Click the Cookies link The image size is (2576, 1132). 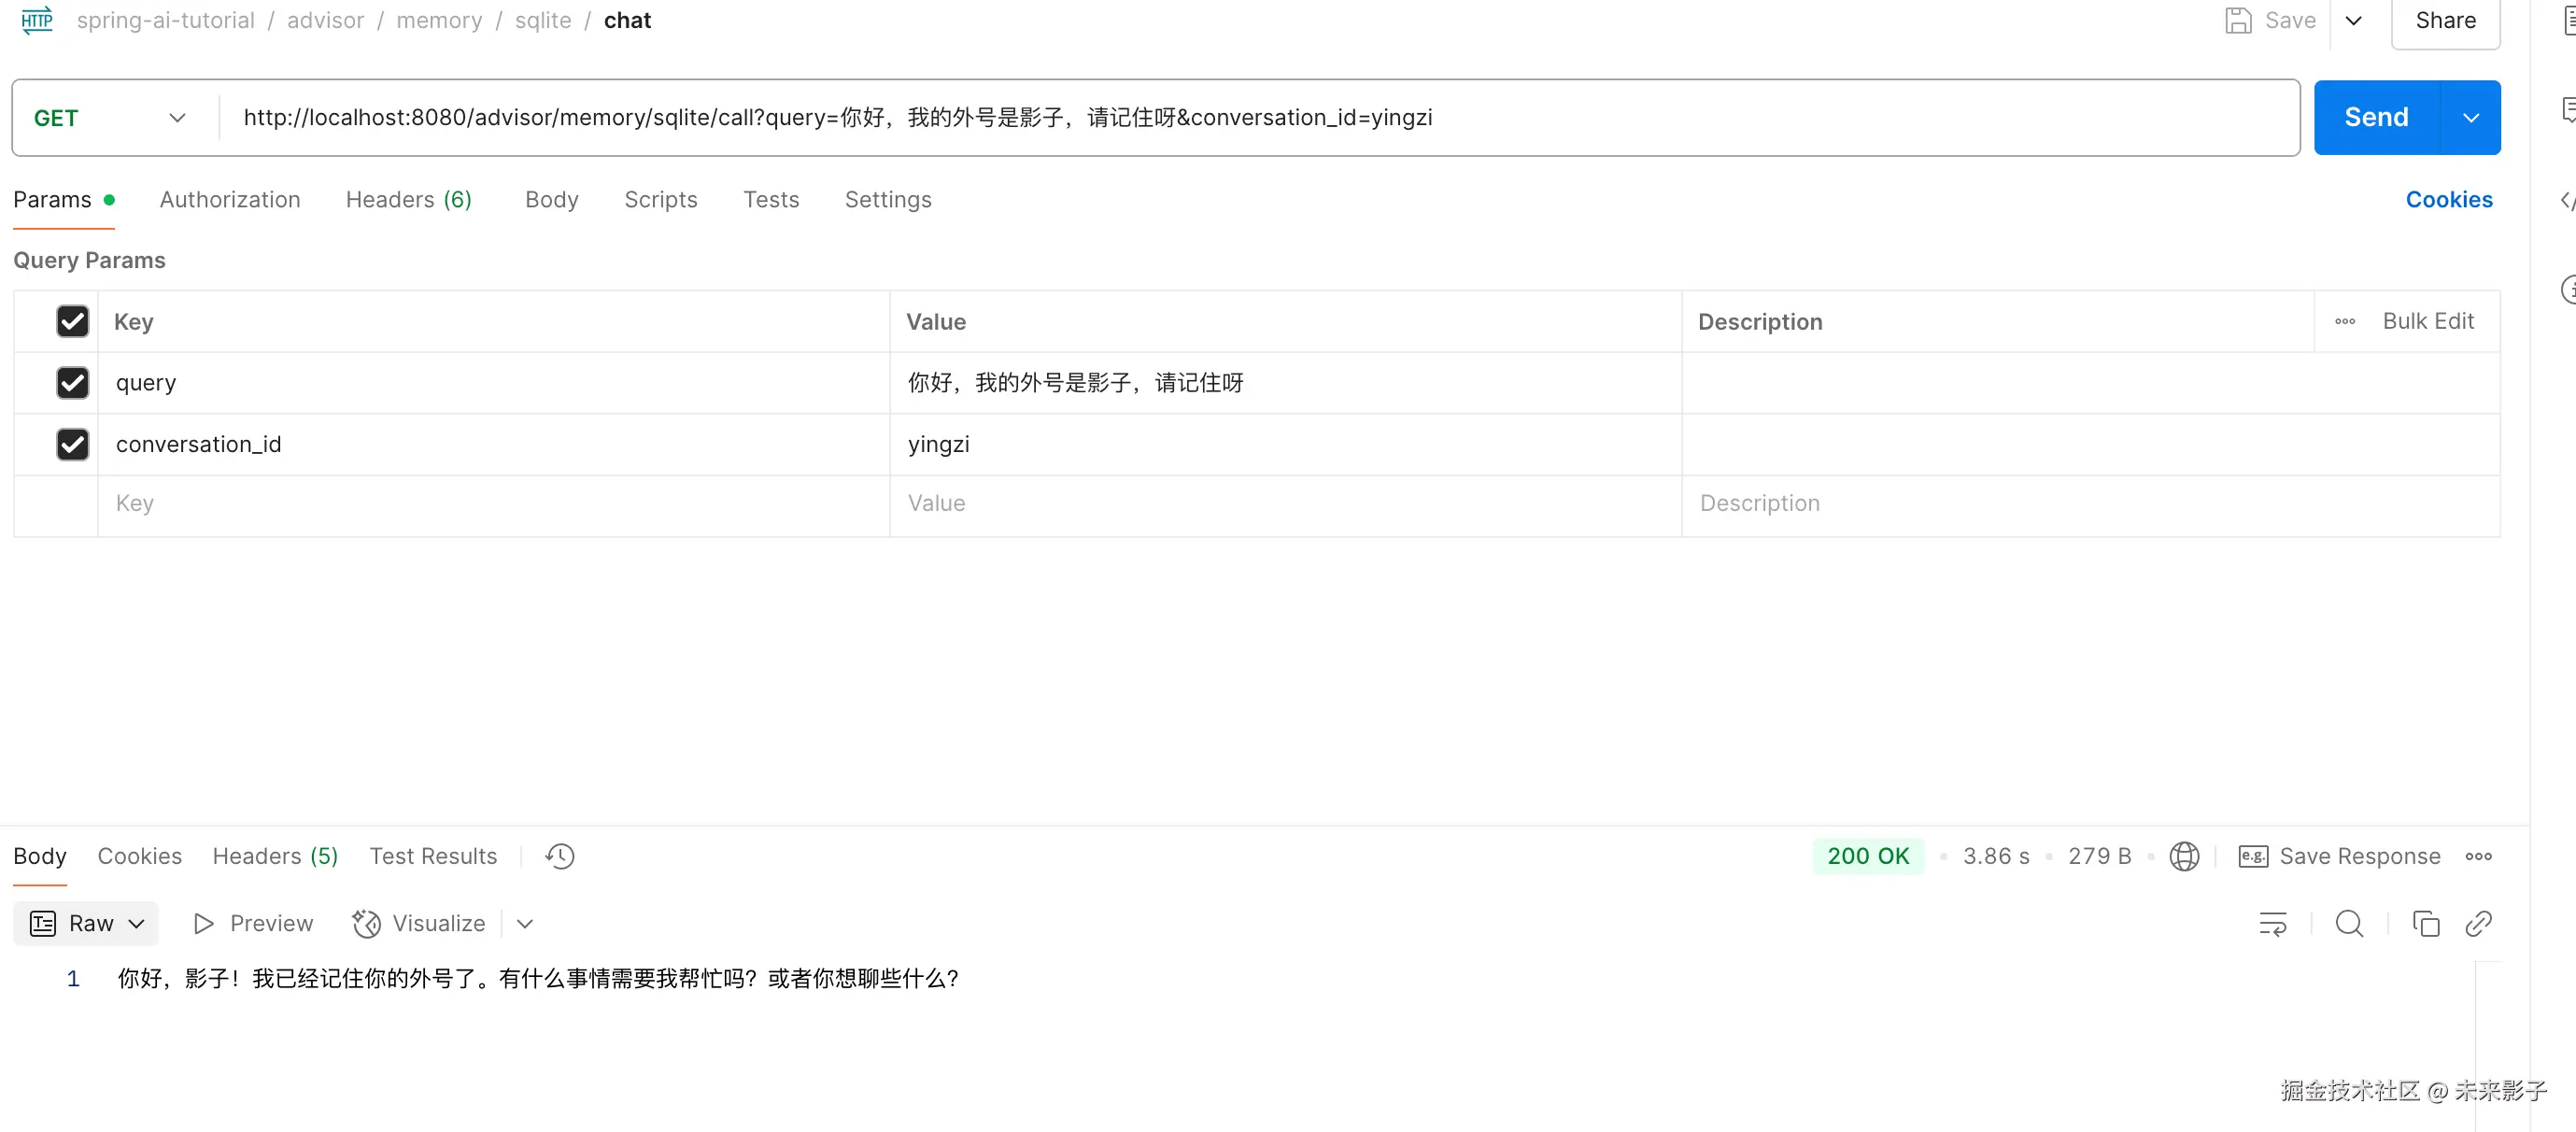point(2448,200)
